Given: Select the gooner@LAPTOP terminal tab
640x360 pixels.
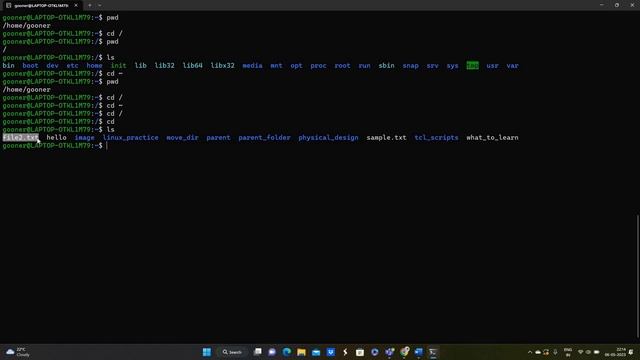Looking at the screenshot, I should [41, 5].
